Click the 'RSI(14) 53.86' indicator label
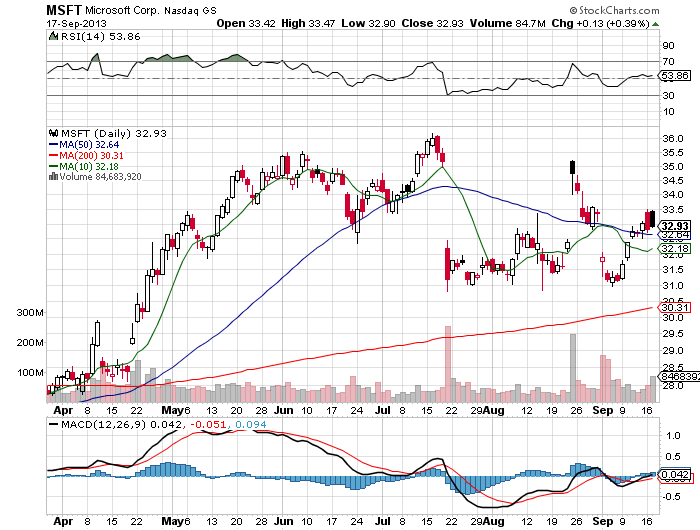Viewport: 700px width, 530px height. pyautogui.click(x=100, y=36)
